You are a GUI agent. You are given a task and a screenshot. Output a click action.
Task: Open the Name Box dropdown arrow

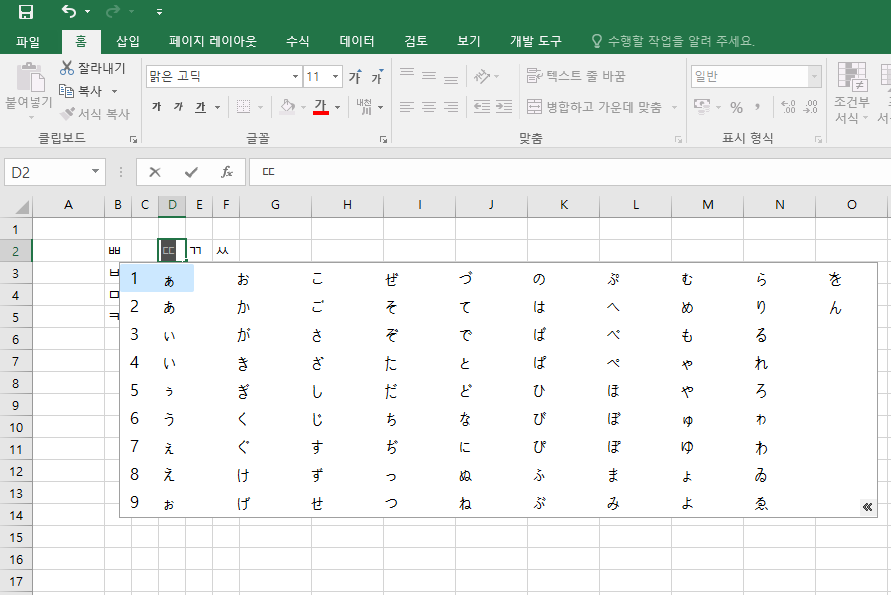(95, 172)
